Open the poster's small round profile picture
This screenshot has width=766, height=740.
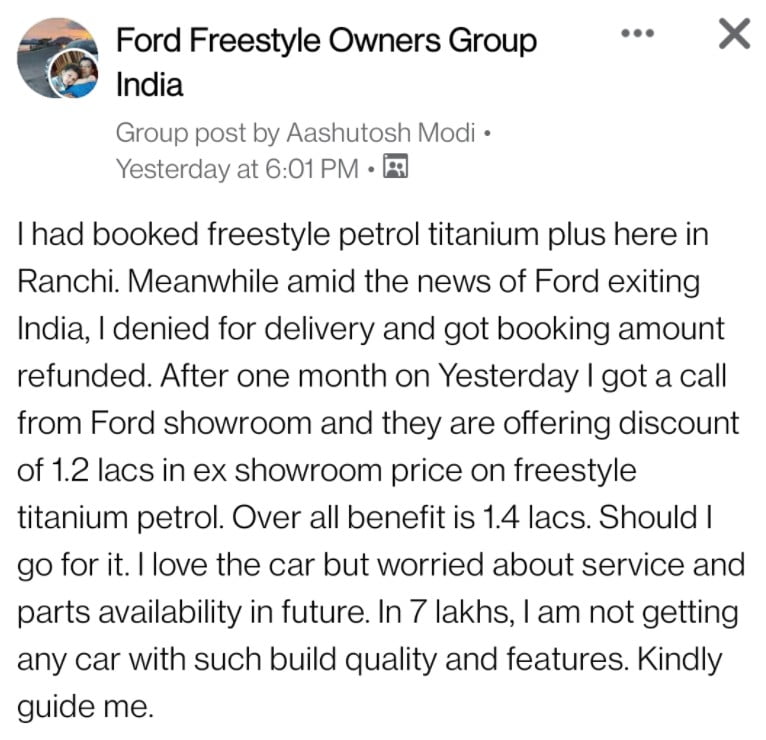point(73,73)
